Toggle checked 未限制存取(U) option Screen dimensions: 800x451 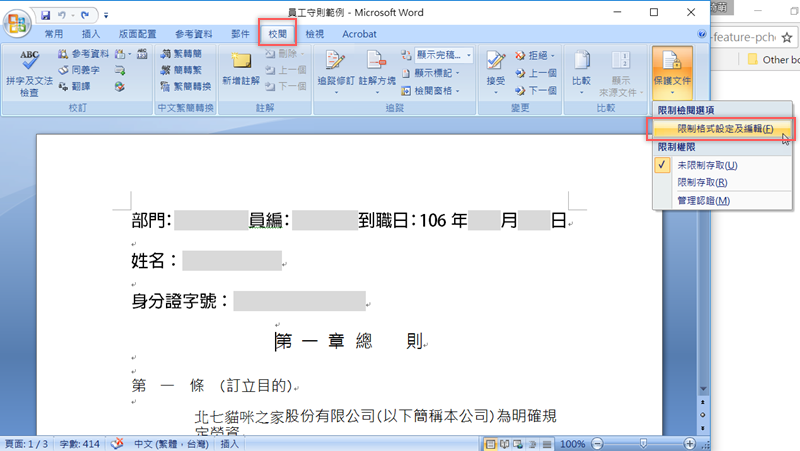tap(722, 165)
